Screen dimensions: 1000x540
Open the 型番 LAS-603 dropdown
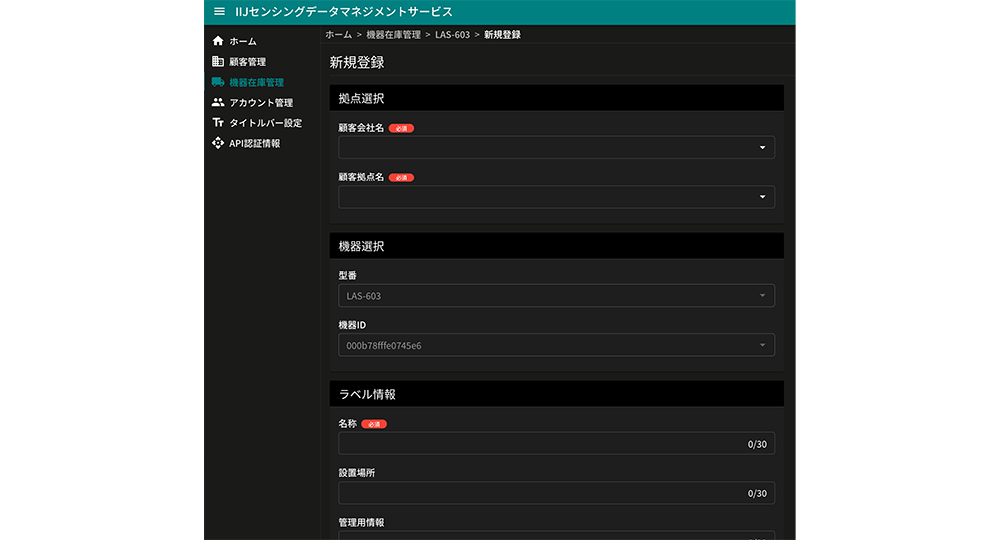tap(762, 295)
